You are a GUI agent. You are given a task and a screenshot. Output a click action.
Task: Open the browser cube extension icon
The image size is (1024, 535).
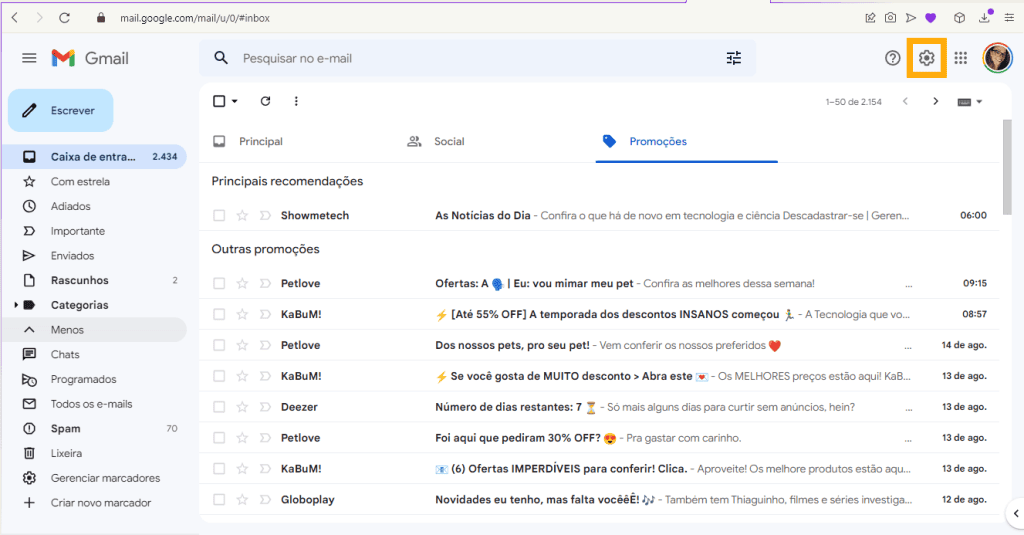click(959, 18)
